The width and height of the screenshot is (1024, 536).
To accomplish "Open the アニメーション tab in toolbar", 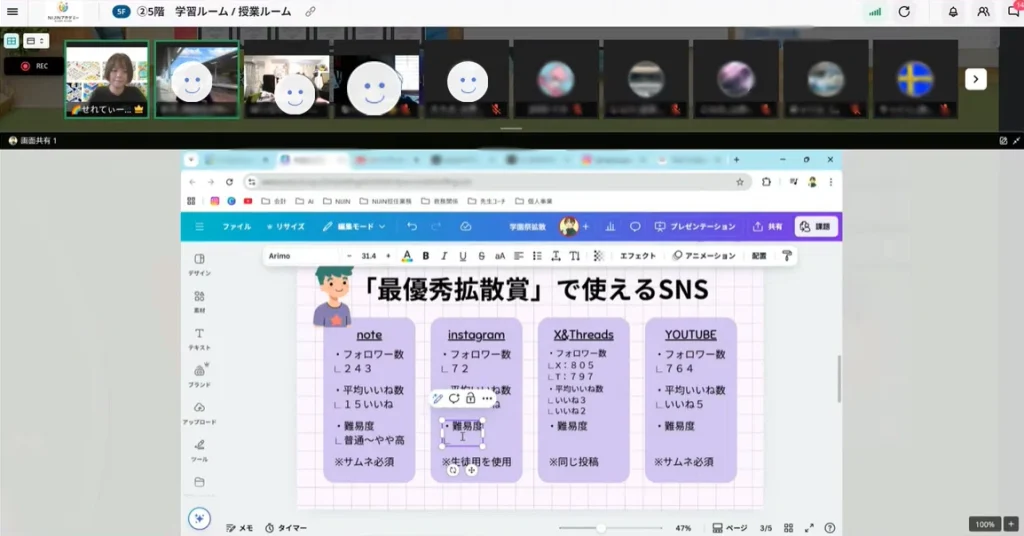I will click(704, 256).
